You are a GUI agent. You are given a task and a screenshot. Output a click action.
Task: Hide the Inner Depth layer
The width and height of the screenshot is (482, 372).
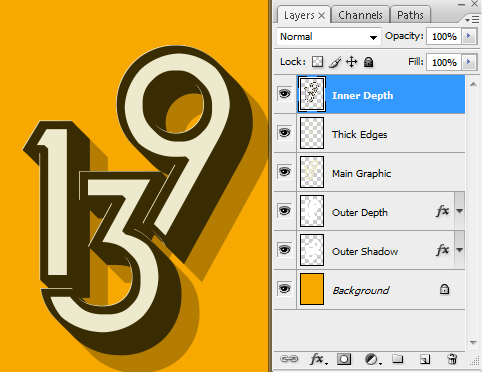(284, 94)
